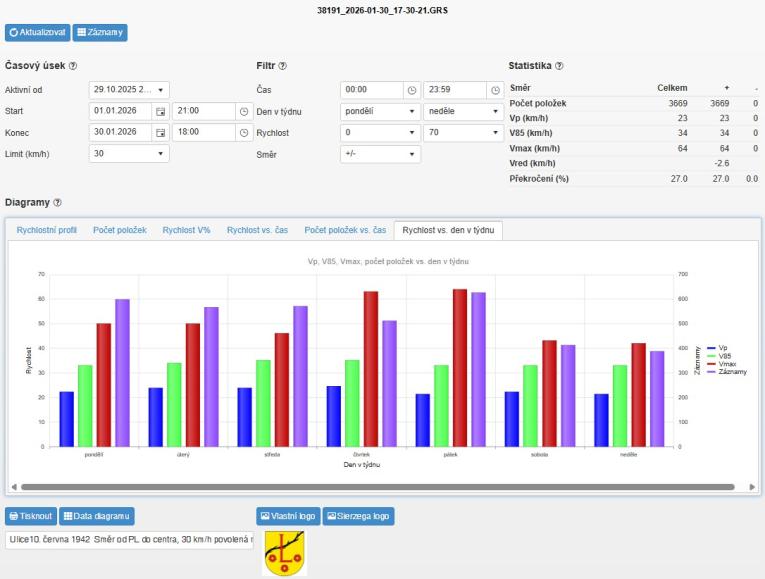
Task: Open the Start date calendar picker icon
Action: coord(160,110)
